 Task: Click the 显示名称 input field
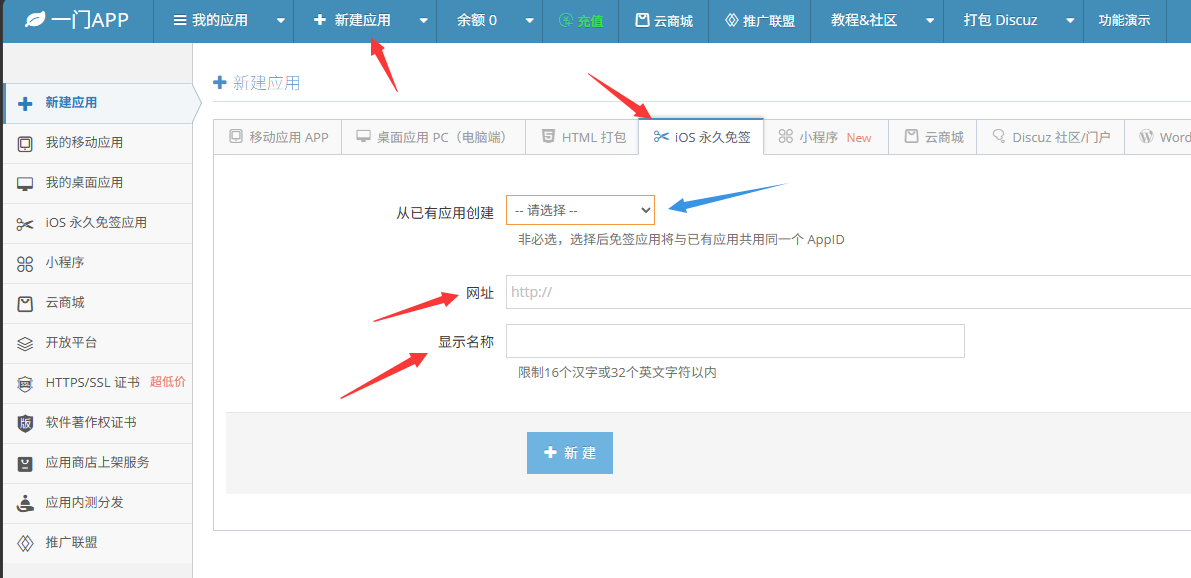click(x=735, y=341)
